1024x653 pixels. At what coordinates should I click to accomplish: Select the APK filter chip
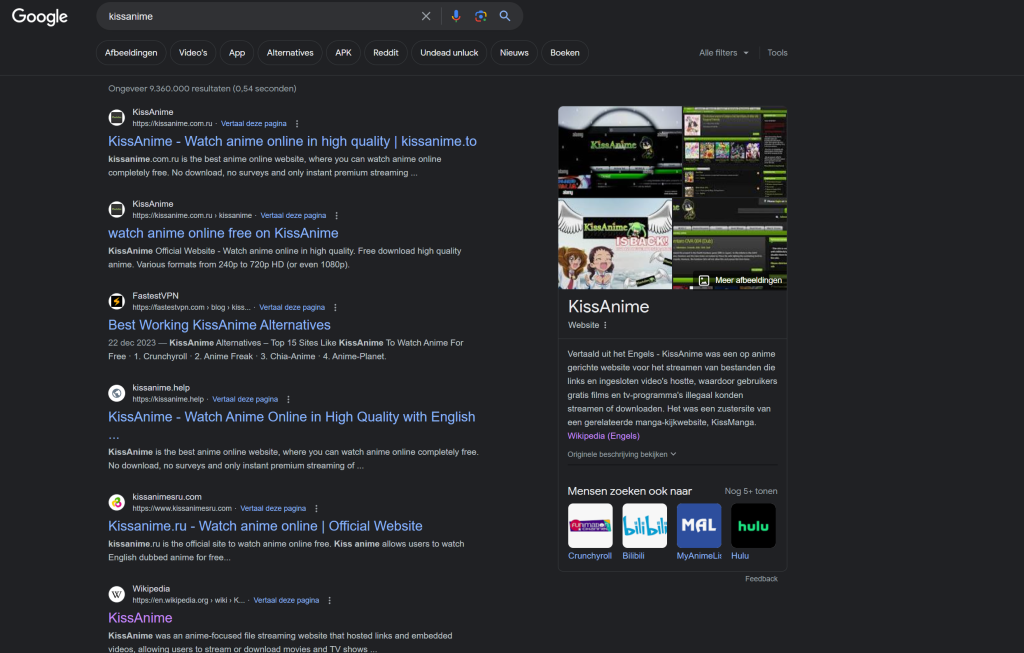click(x=344, y=53)
